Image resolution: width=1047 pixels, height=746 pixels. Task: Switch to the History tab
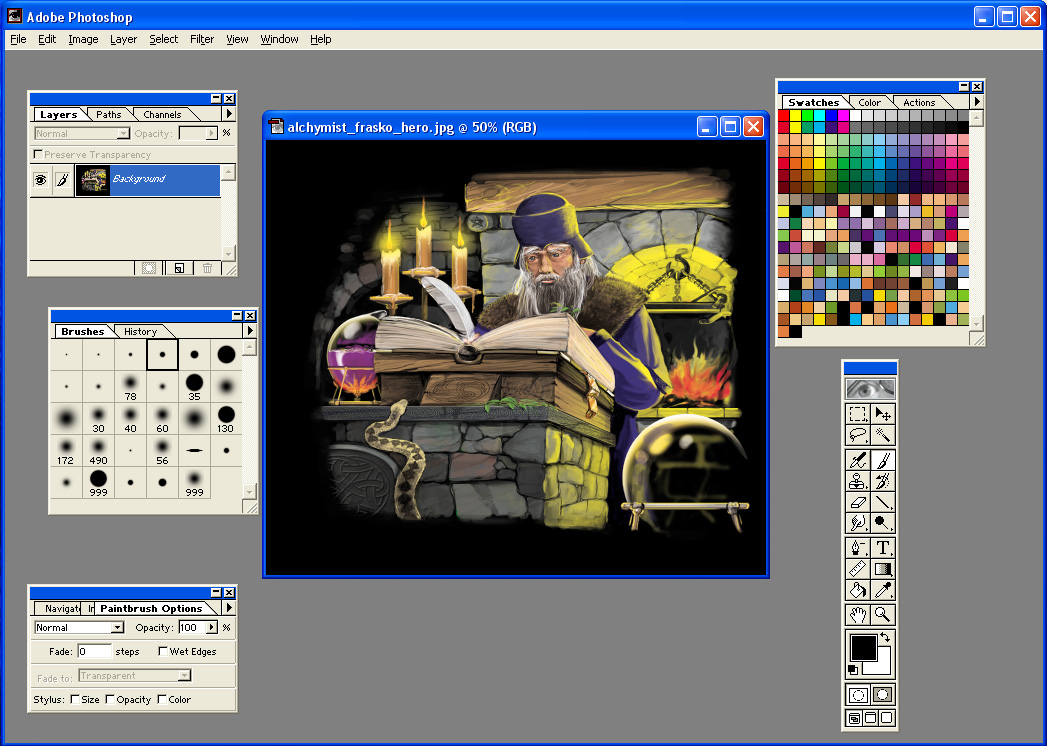tap(140, 331)
